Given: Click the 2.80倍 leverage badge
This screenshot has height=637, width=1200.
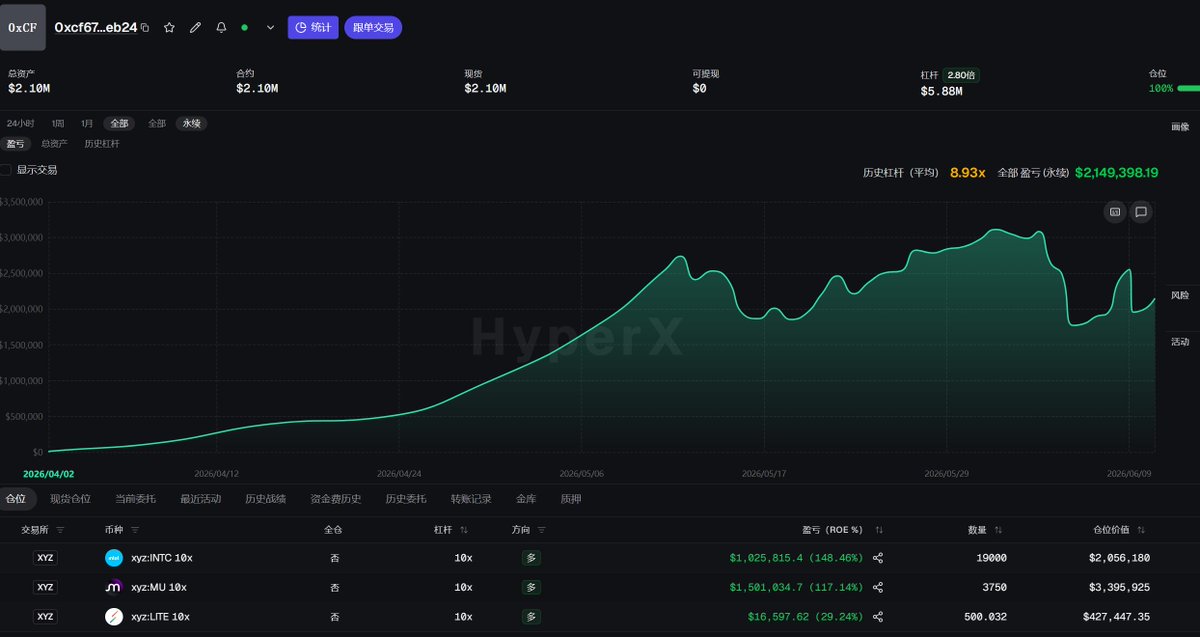Looking at the screenshot, I should [962, 75].
